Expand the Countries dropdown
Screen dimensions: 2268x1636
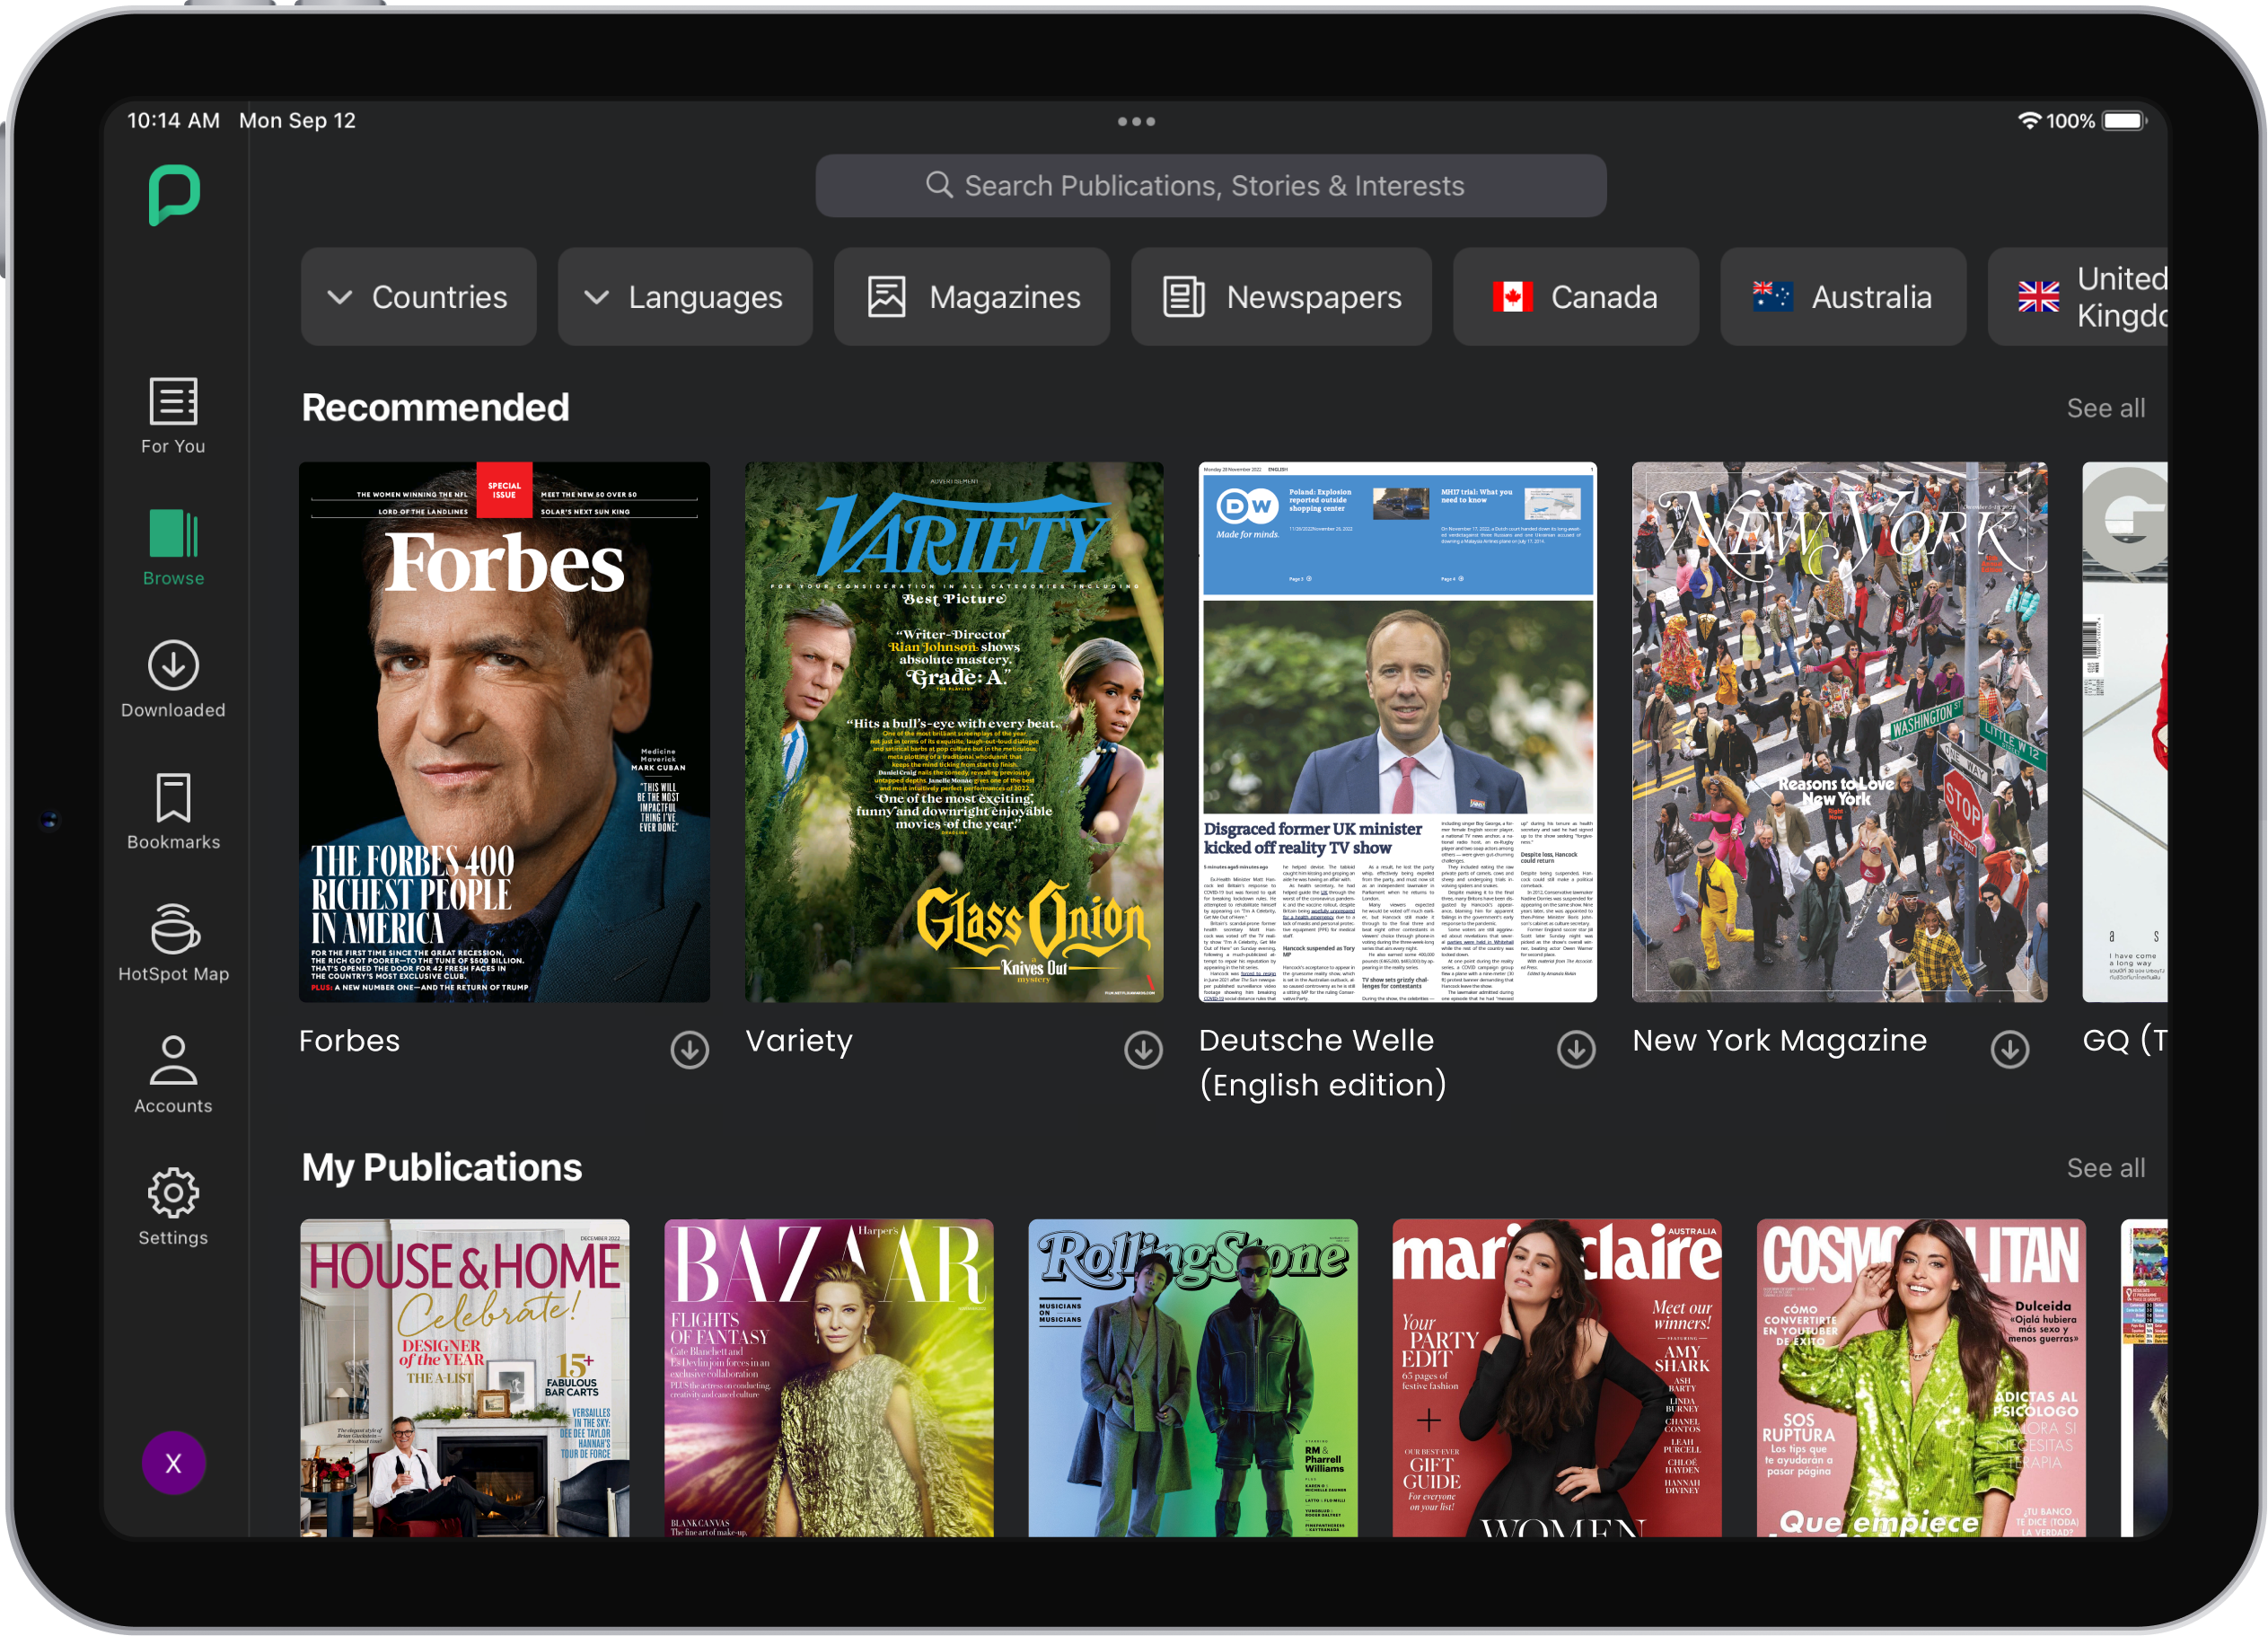418,297
